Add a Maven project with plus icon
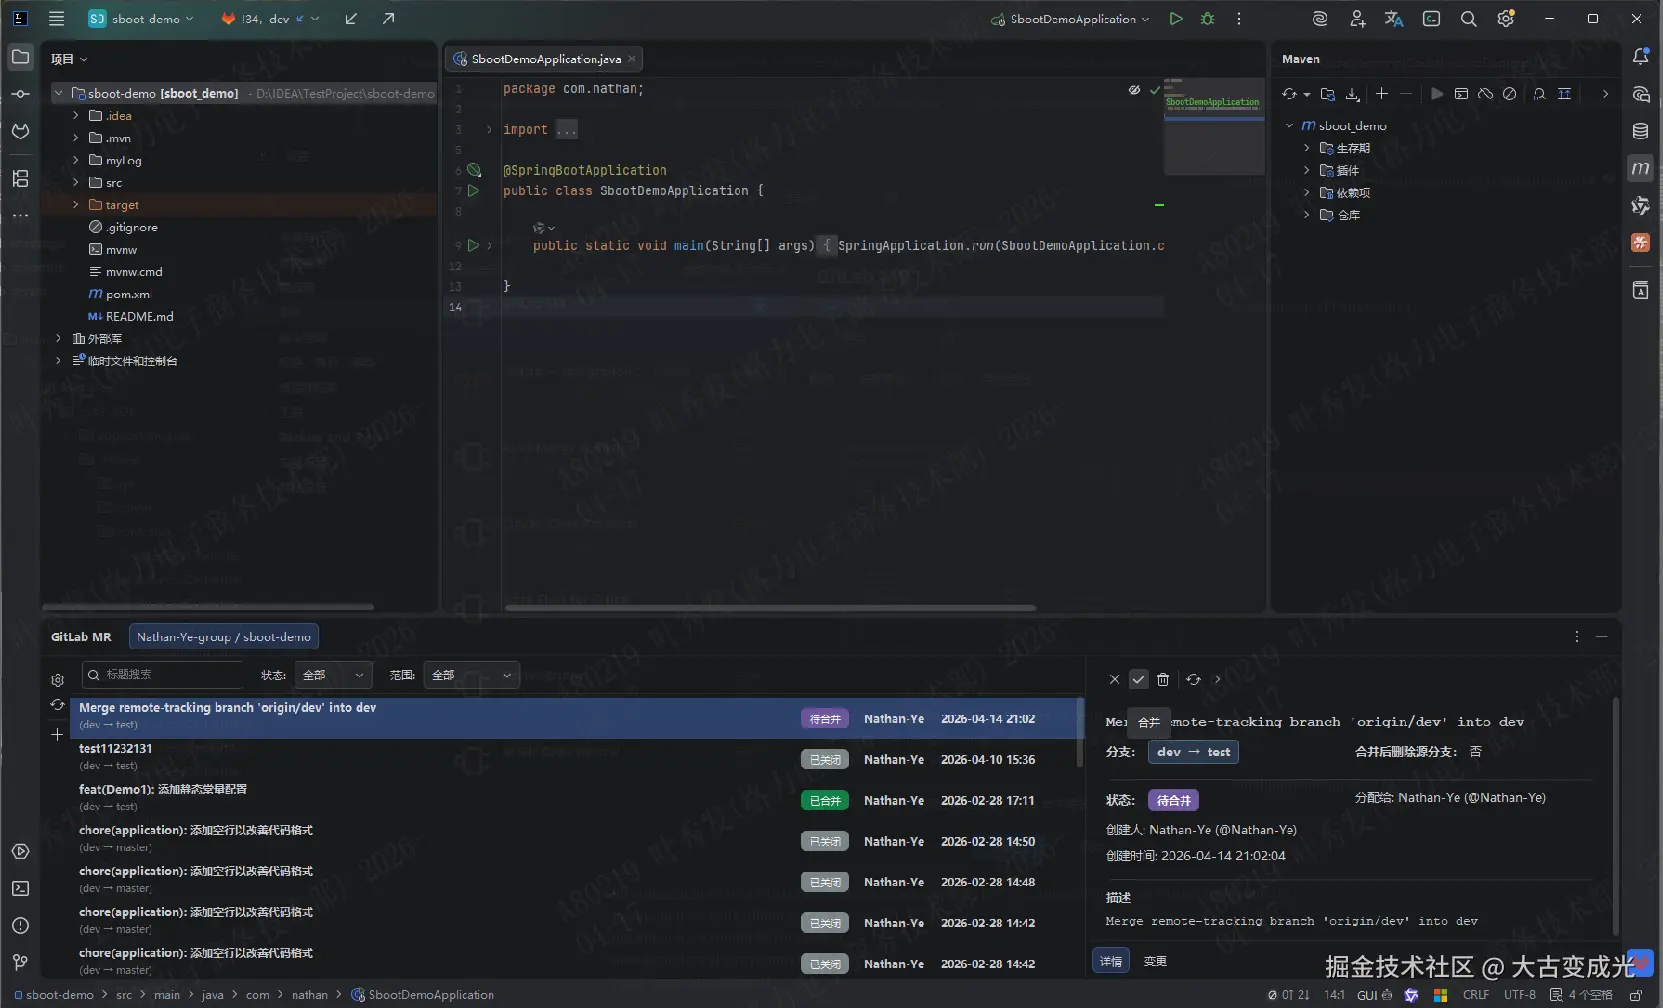The height and width of the screenshot is (1008, 1663). [x=1381, y=94]
